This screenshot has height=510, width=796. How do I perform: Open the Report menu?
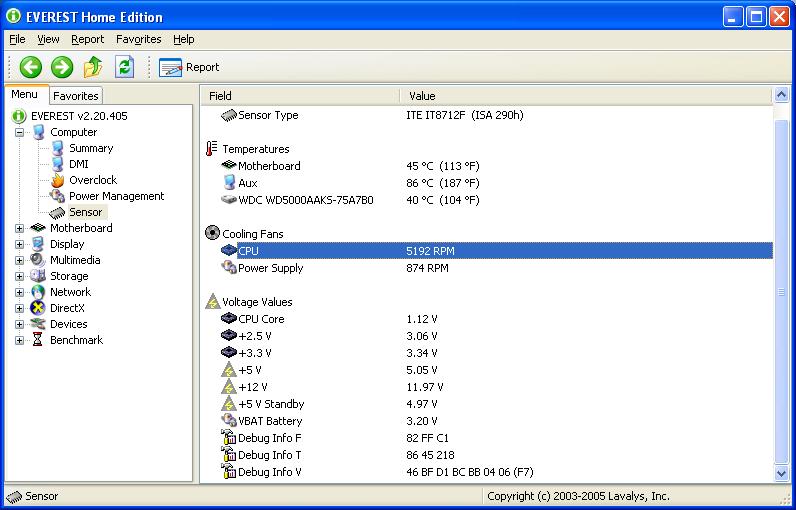click(x=87, y=39)
